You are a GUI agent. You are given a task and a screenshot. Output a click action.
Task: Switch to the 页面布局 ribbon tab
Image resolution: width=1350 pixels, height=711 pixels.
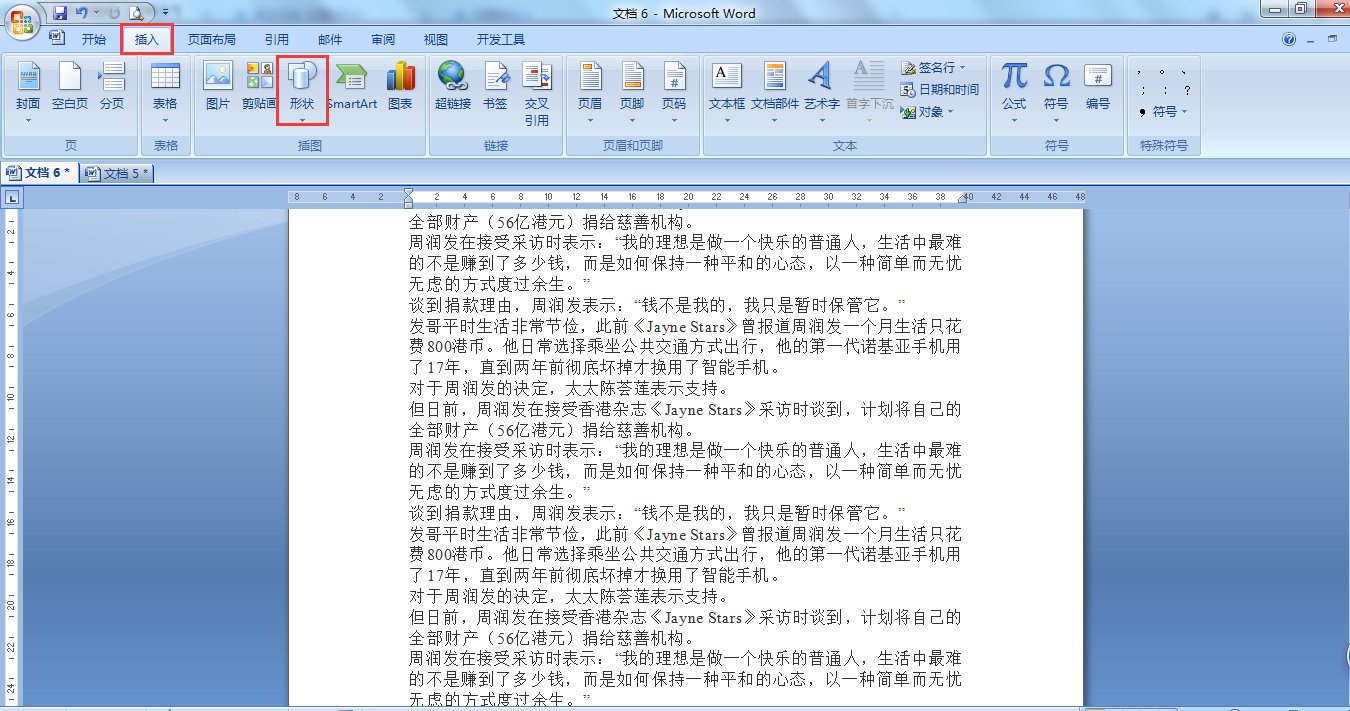pyautogui.click(x=212, y=39)
